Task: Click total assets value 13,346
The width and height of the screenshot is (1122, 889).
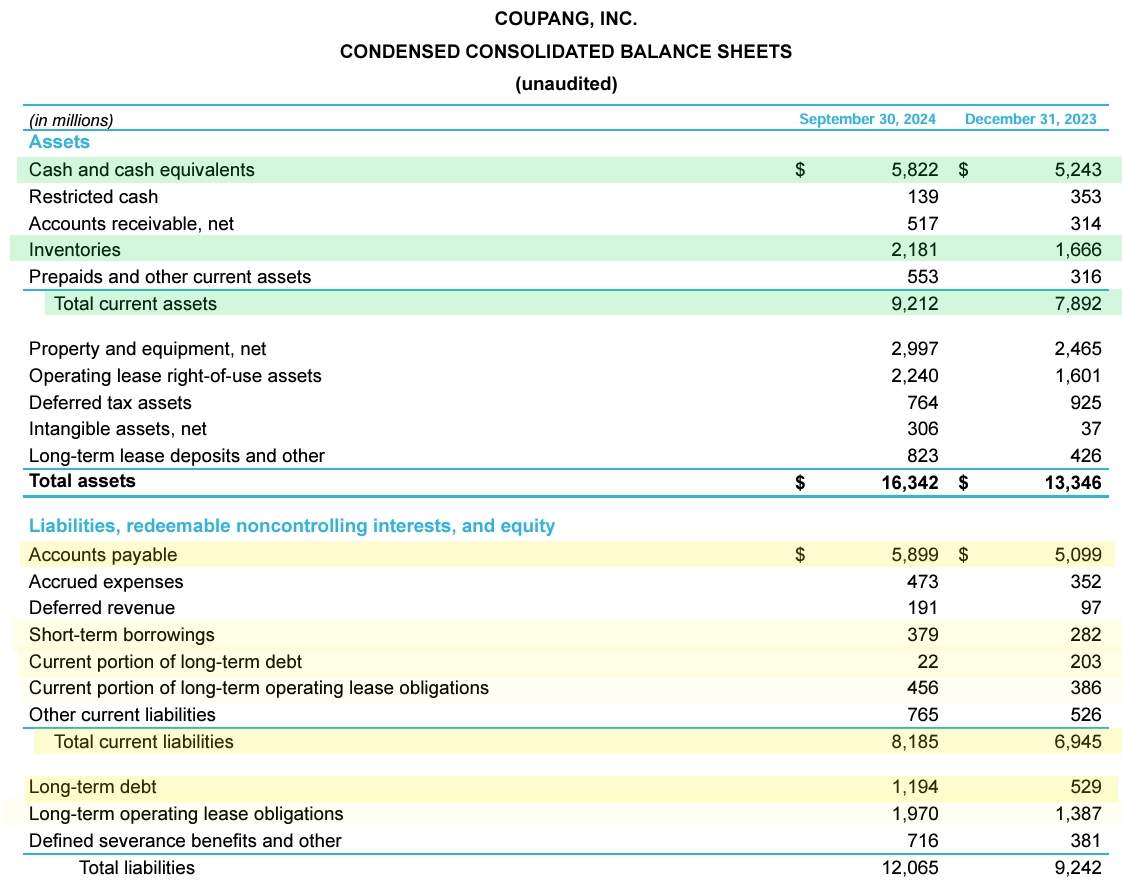Action: point(1073,482)
